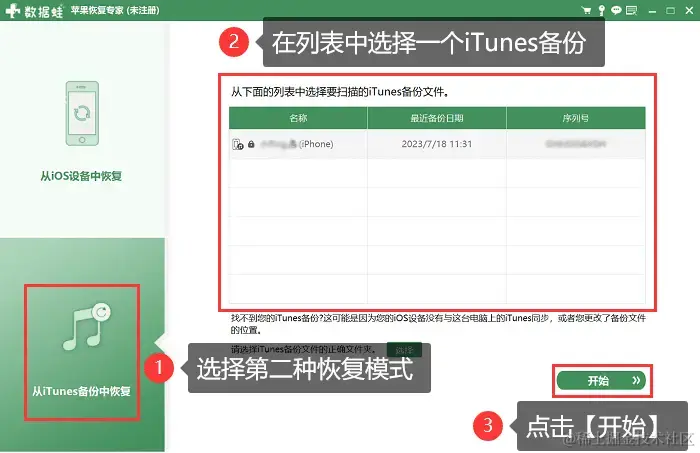This screenshot has width=700, height=453.
Task: Close the application window
Action: (x=689, y=11)
